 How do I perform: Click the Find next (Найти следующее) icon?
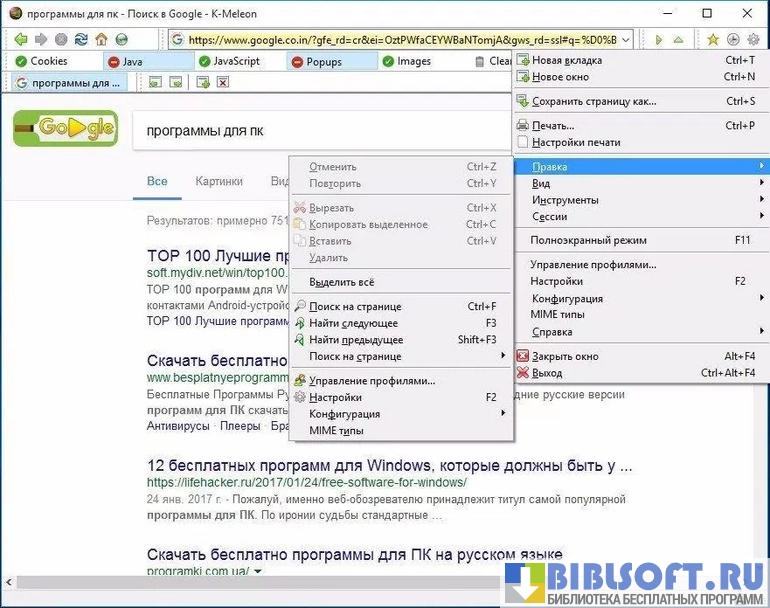(300, 323)
